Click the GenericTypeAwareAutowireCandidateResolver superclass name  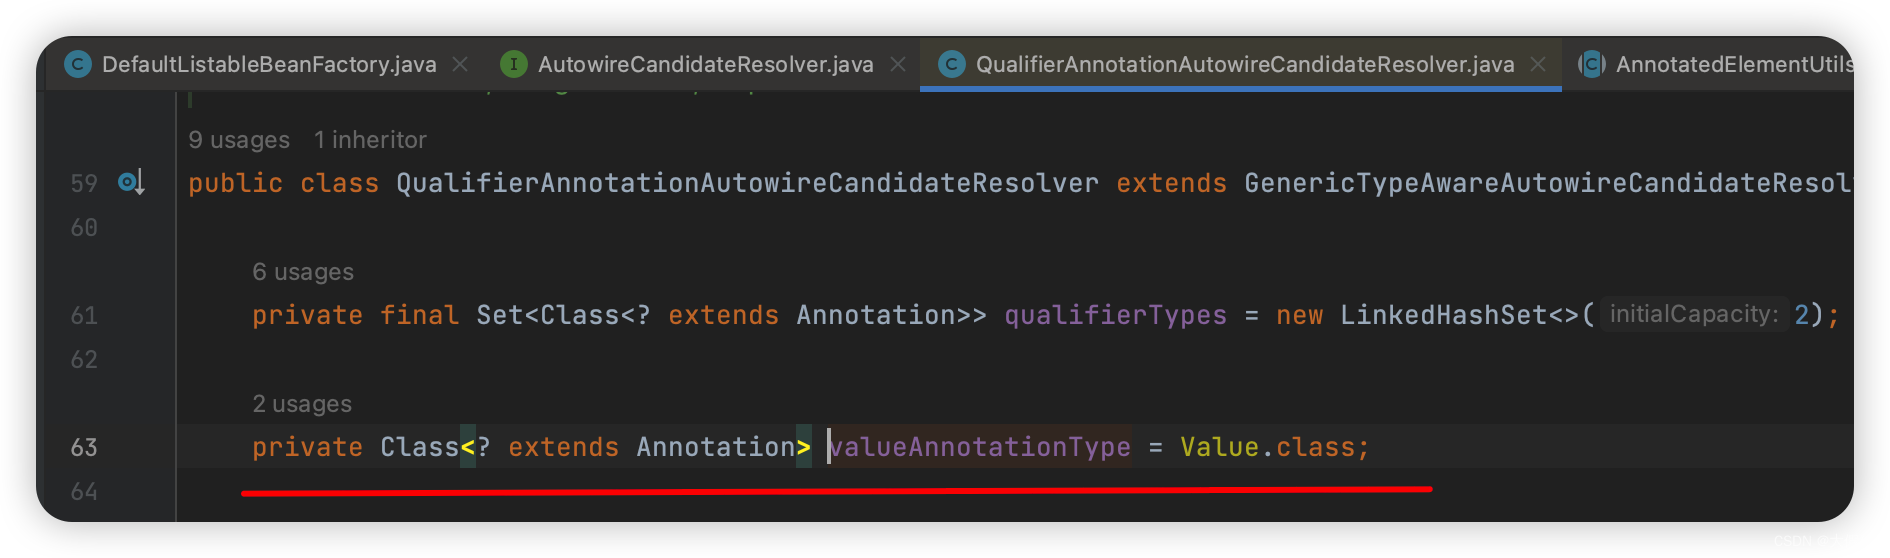point(1548,183)
